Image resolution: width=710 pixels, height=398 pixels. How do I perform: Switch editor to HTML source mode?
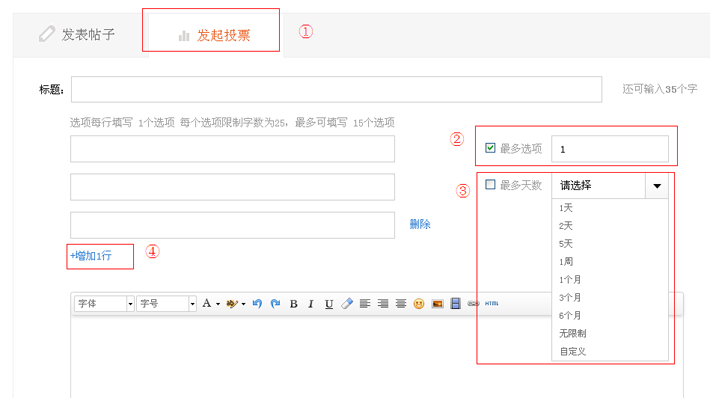(492, 303)
